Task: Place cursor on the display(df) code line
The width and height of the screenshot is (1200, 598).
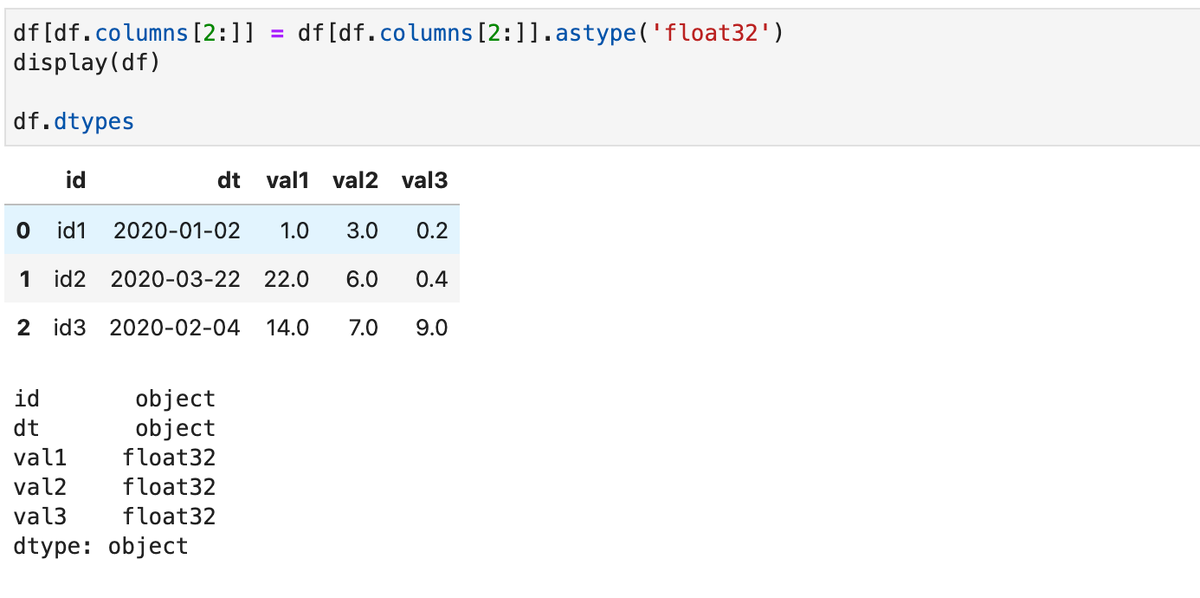Action: pyautogui.click(x=86, y=62)
